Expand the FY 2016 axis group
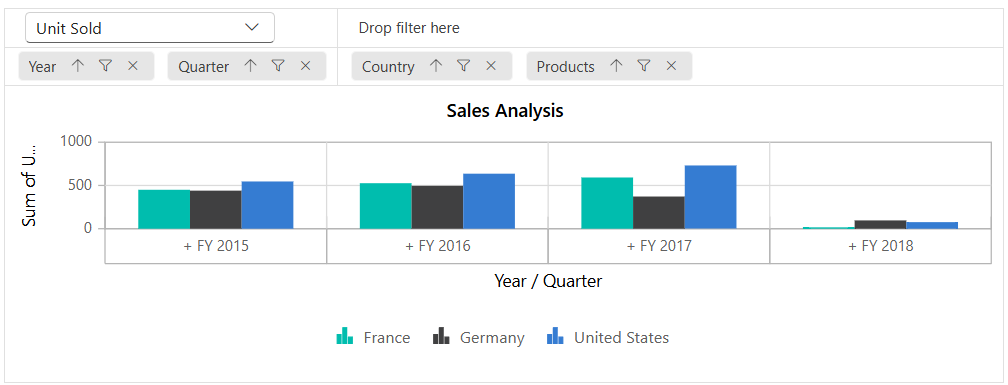1008x385 pixels. [438, 246]
